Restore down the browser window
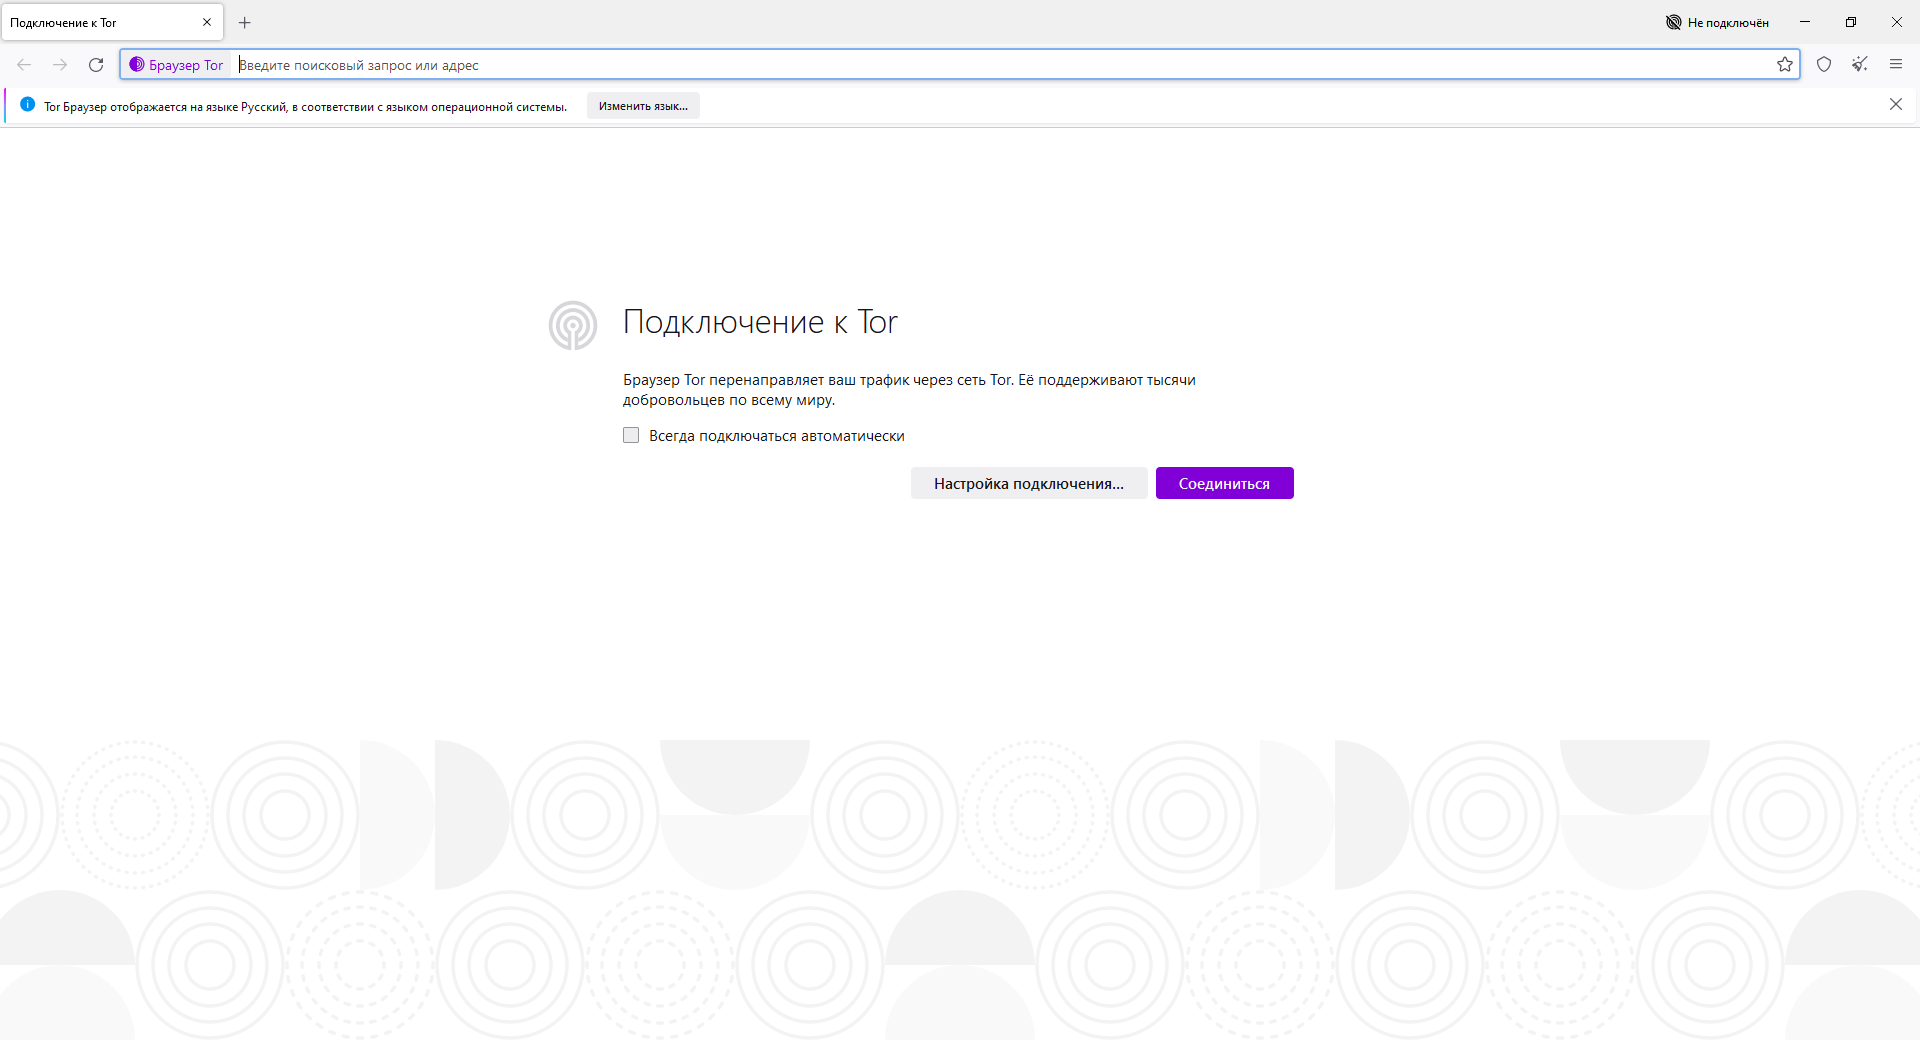Viewport: 1920px width, 1040px height. coord(1851,22)
